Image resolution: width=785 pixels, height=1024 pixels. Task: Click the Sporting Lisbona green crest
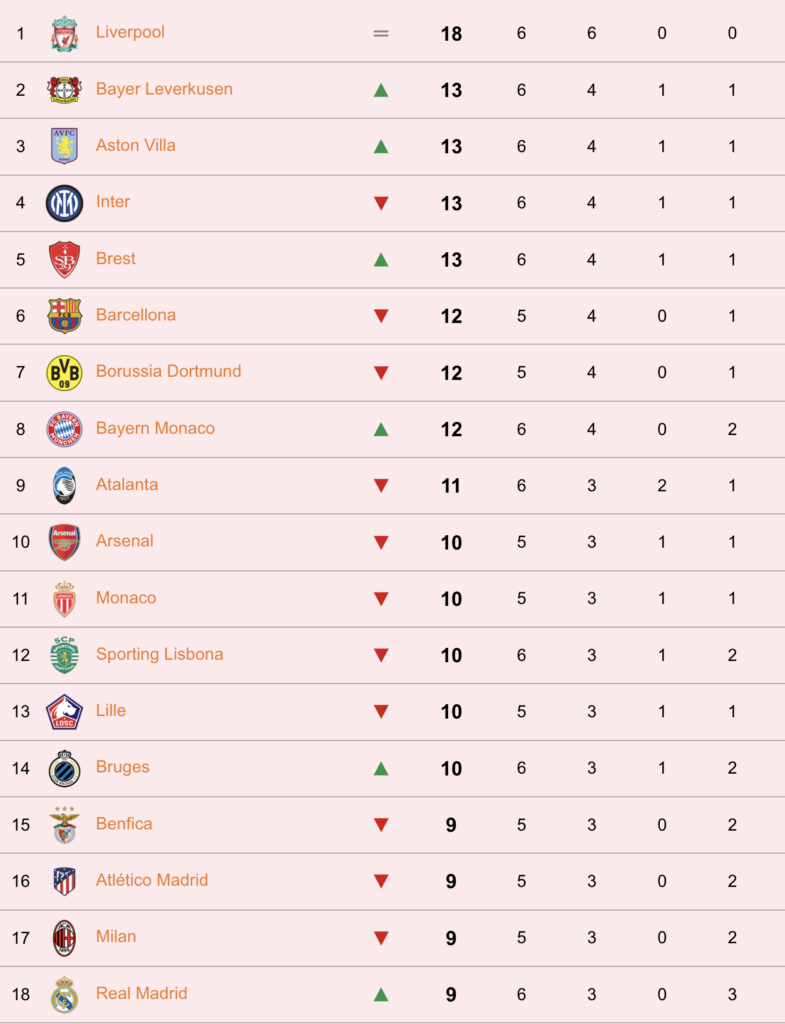[65, 655]
